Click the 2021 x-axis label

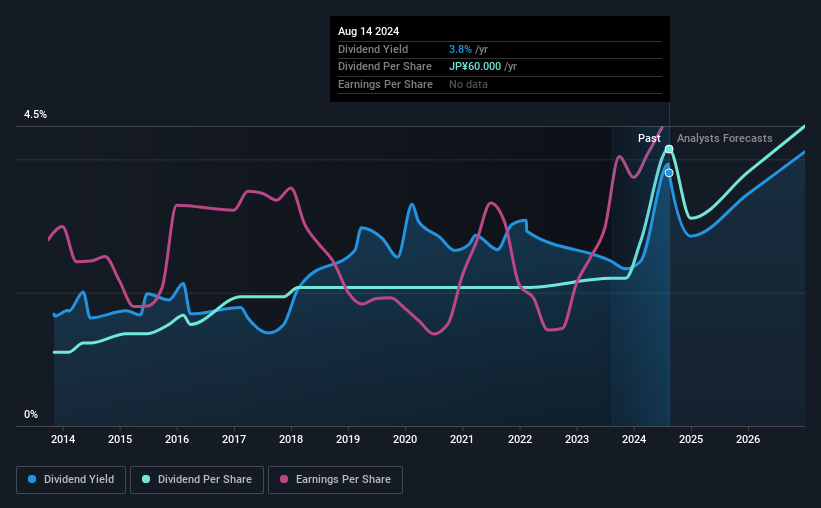[x=462, y=439]
